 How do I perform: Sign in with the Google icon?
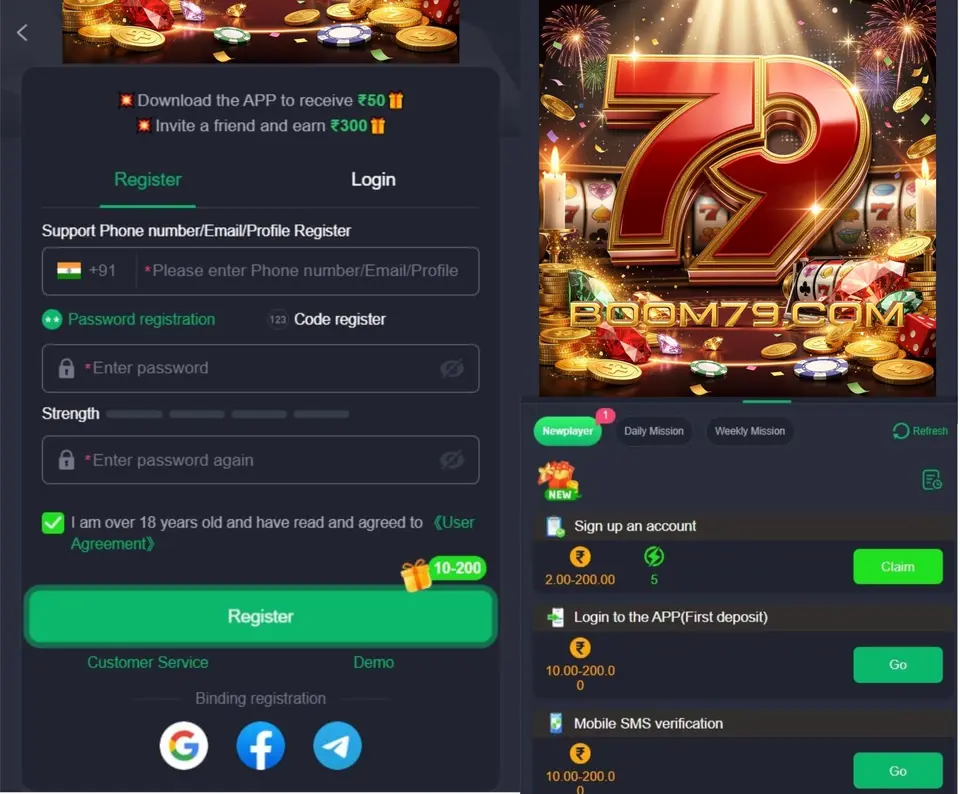[x=184, y=746]
